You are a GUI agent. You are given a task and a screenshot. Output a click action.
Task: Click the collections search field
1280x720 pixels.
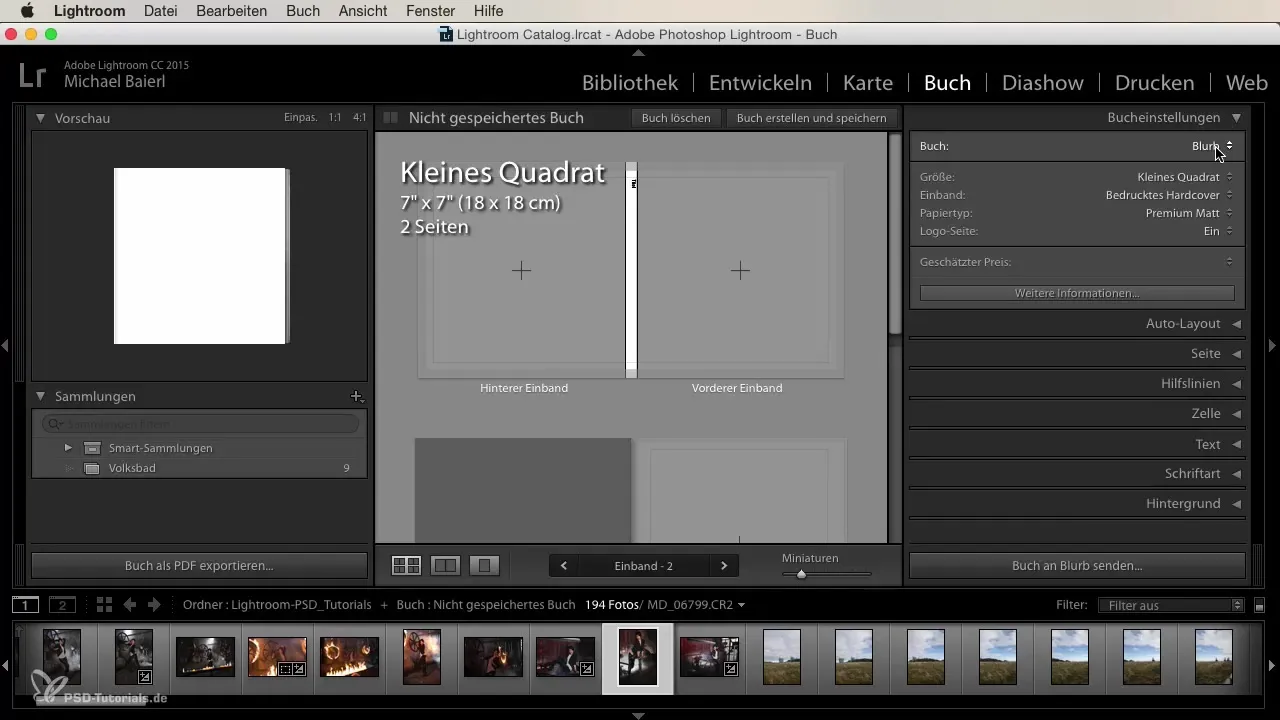point(200,424)
